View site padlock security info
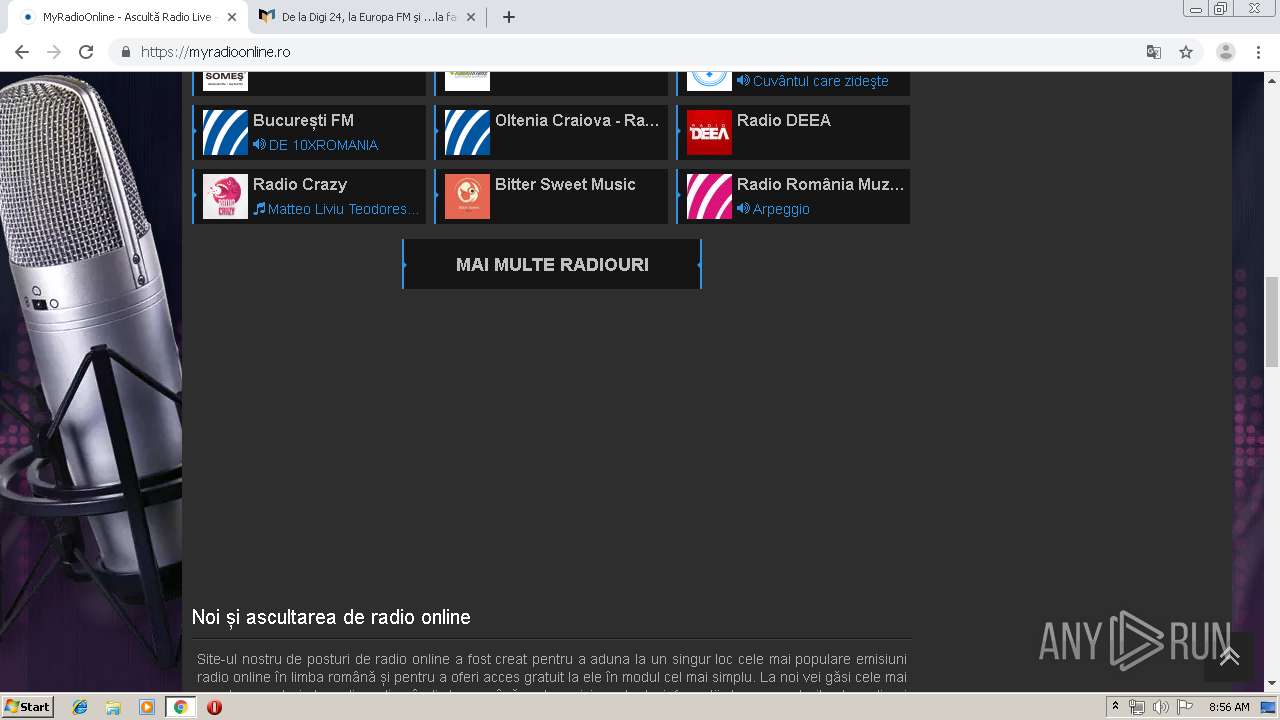This screenshot has width=1280, height=720. 126,52
